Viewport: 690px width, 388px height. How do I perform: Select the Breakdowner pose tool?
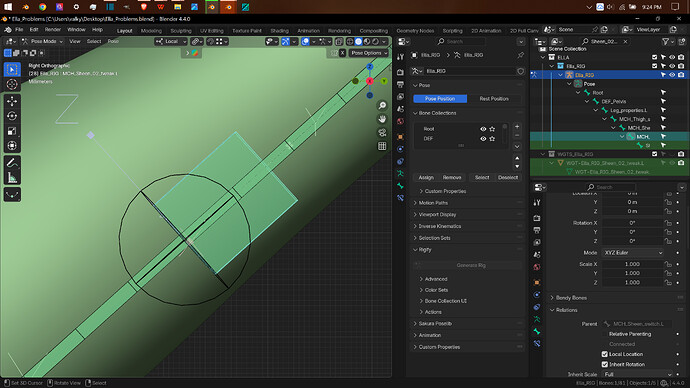[12, 194]
